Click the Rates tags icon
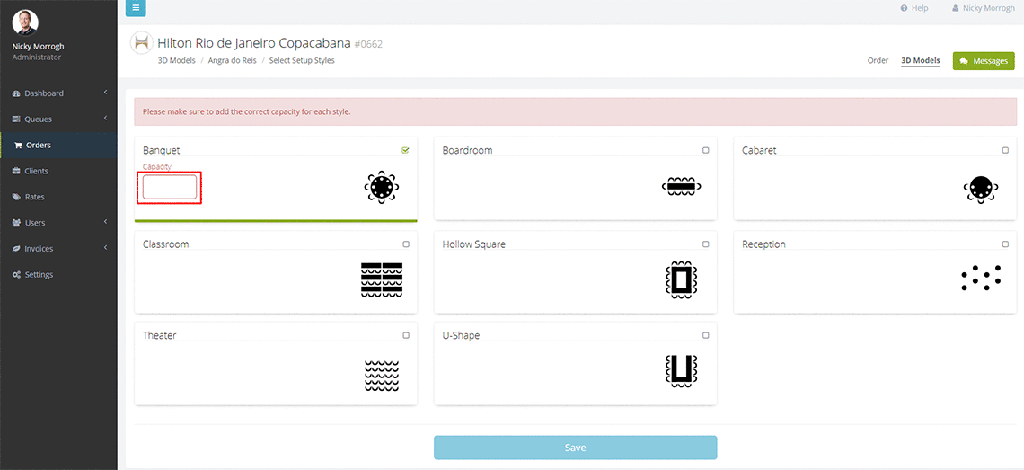Image resolution: width=1024 pixels, height=470 pixels. 17,196
